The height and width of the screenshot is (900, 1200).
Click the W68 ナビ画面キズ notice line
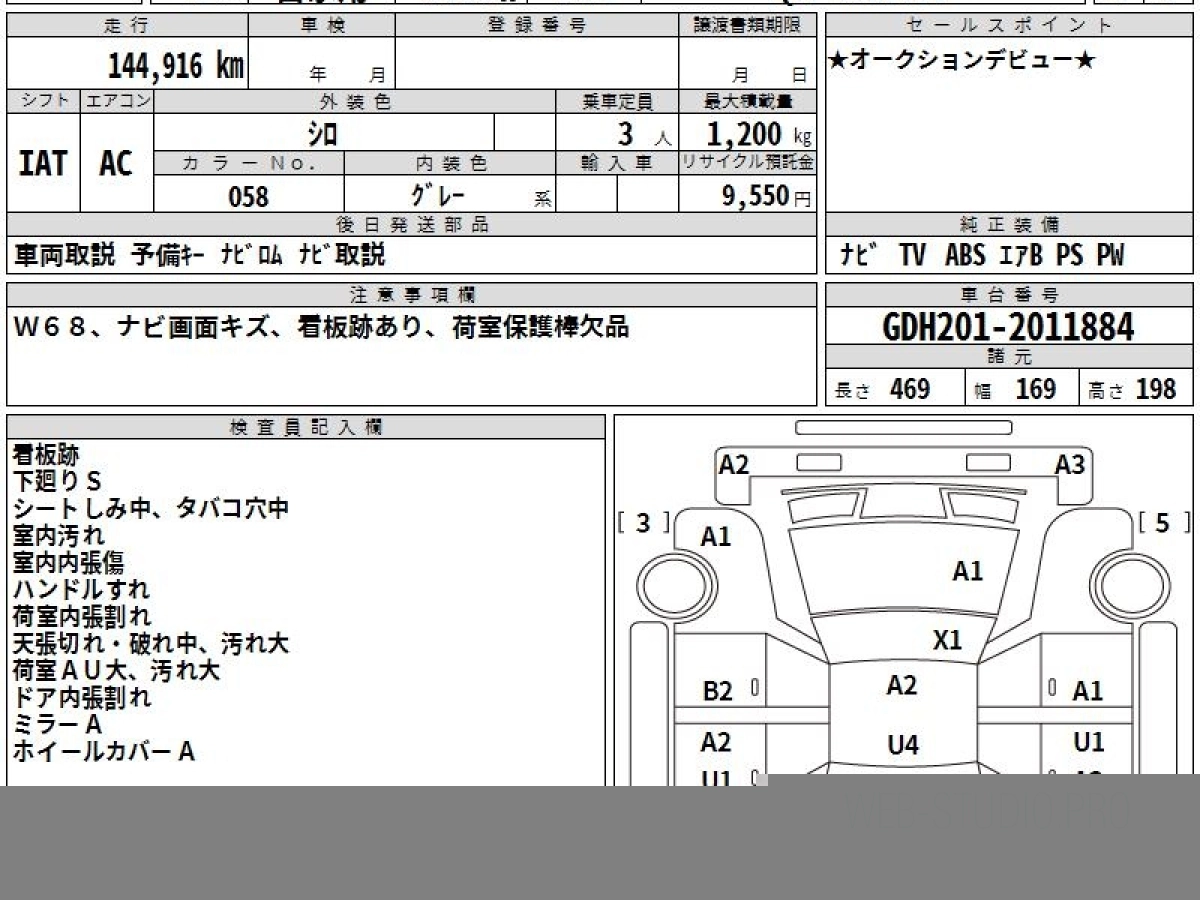322,327
